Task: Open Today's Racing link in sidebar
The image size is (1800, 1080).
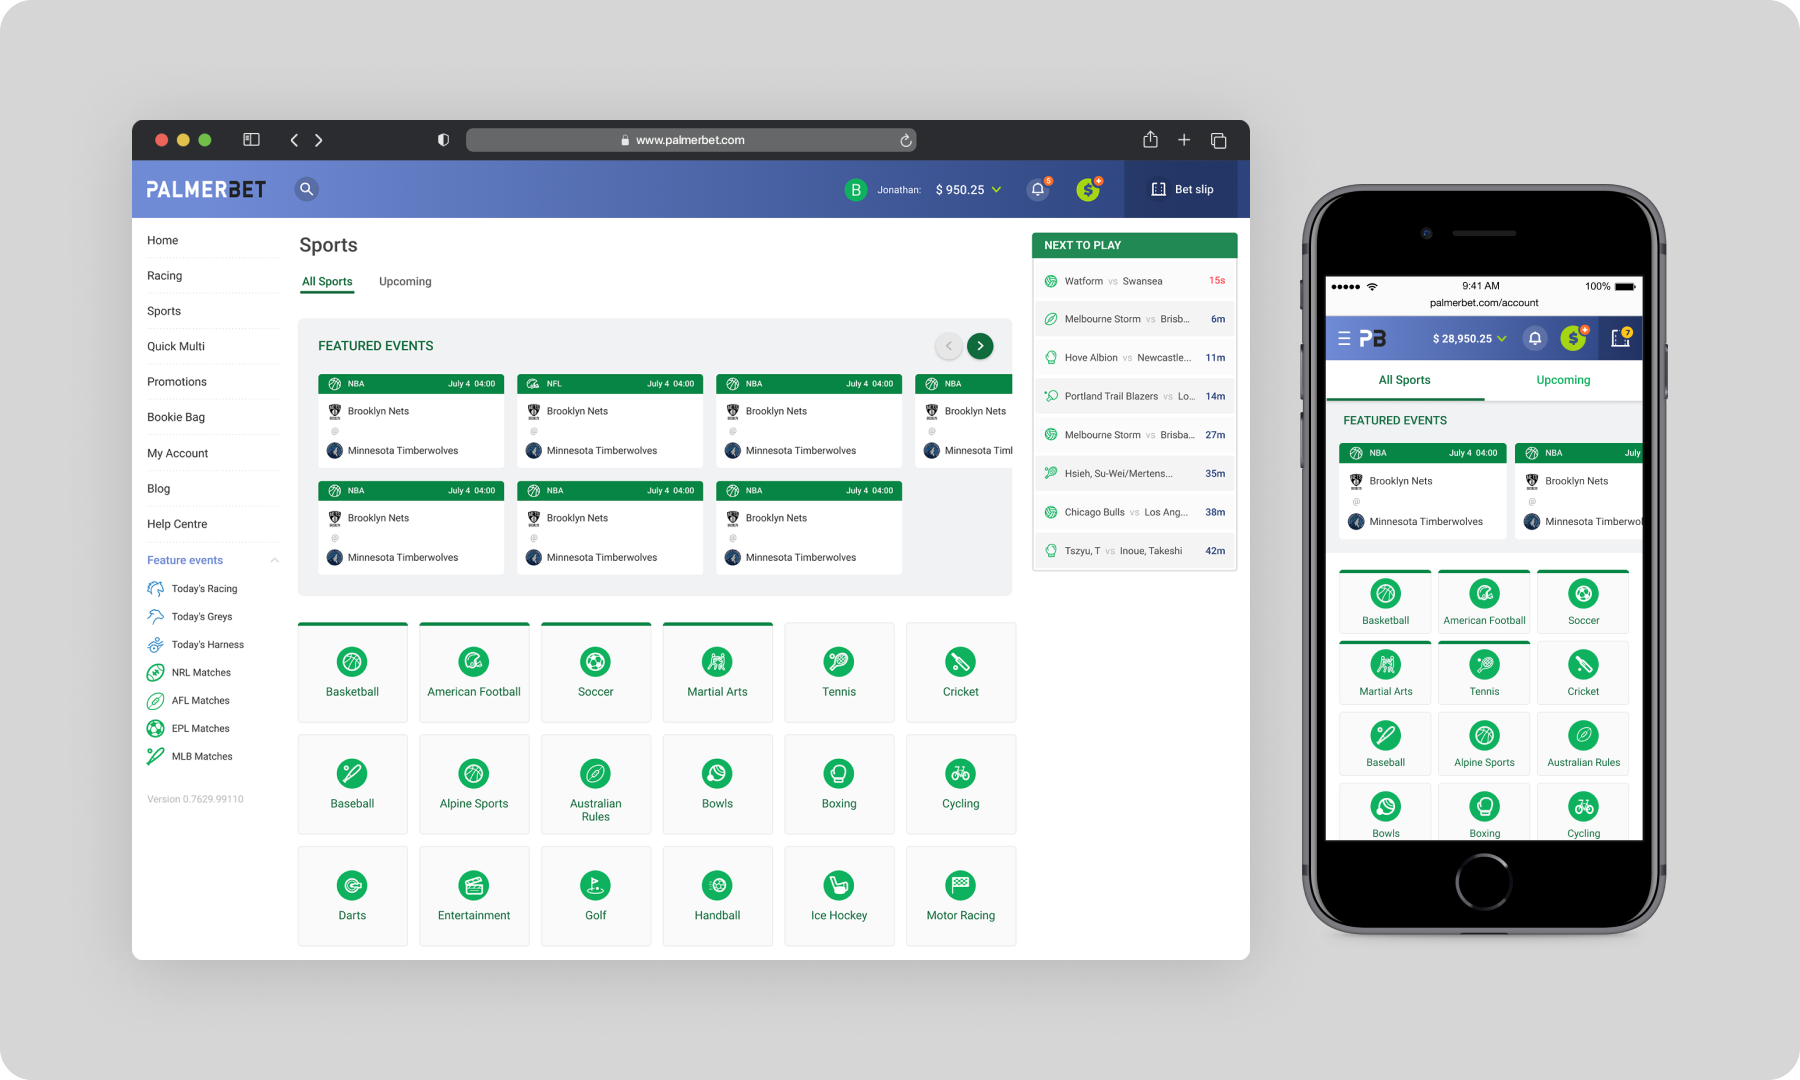Action: [204, 589]
